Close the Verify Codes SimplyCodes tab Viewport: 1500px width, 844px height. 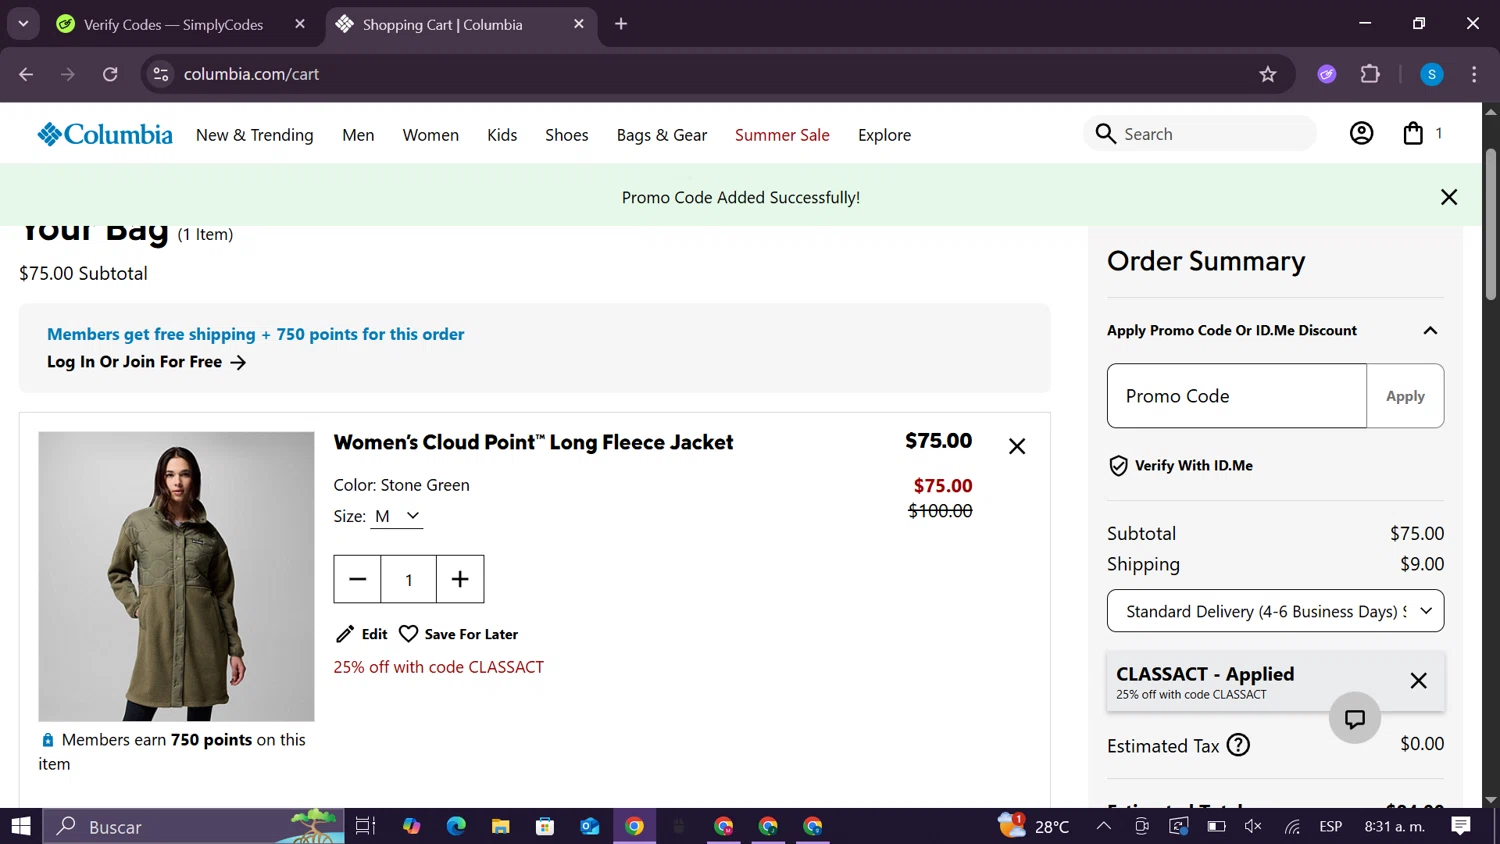[x=300, y=24]
